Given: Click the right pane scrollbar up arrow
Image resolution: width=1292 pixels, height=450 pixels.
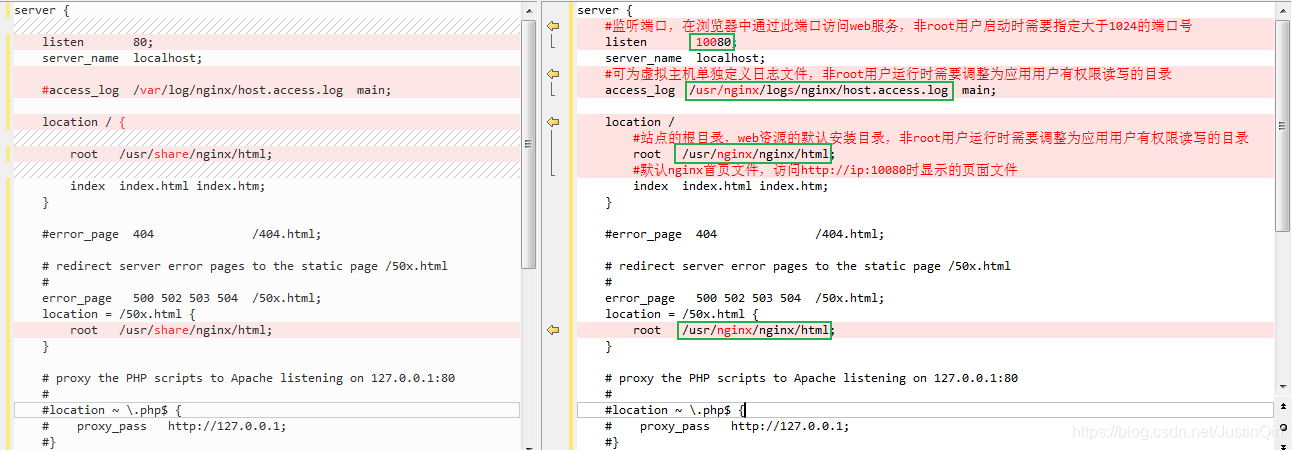Looking at the screenshot, I should pos(1284,9).
